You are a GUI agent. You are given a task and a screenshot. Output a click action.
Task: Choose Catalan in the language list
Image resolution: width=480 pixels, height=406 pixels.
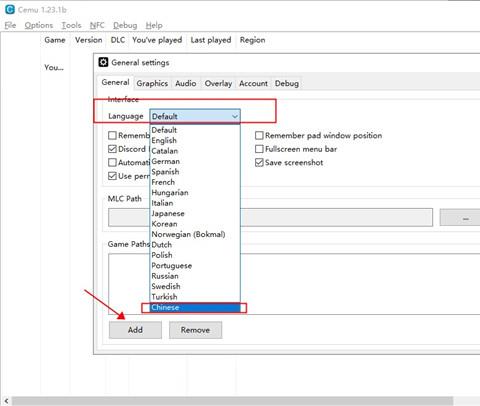point(195,151)
